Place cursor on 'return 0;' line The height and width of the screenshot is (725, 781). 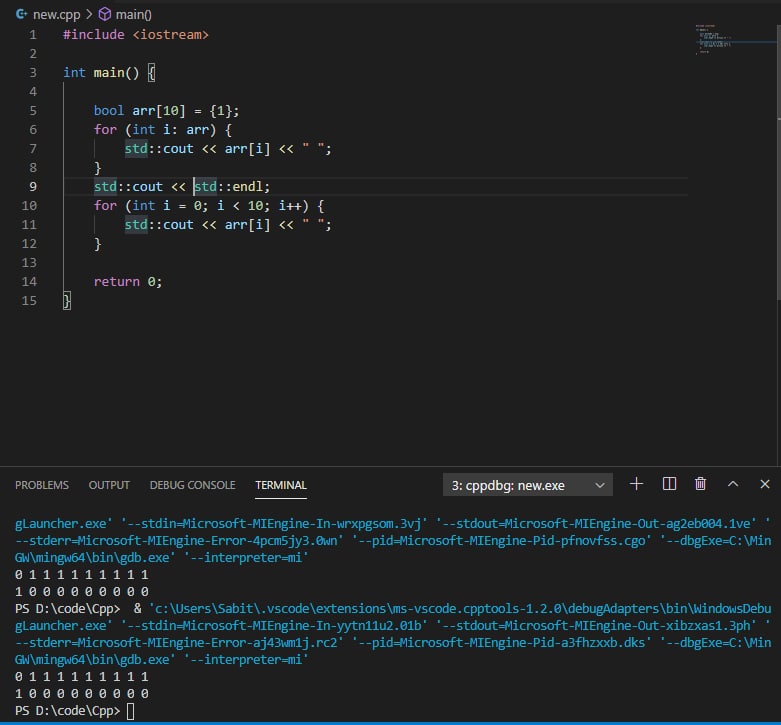point(128,282)
